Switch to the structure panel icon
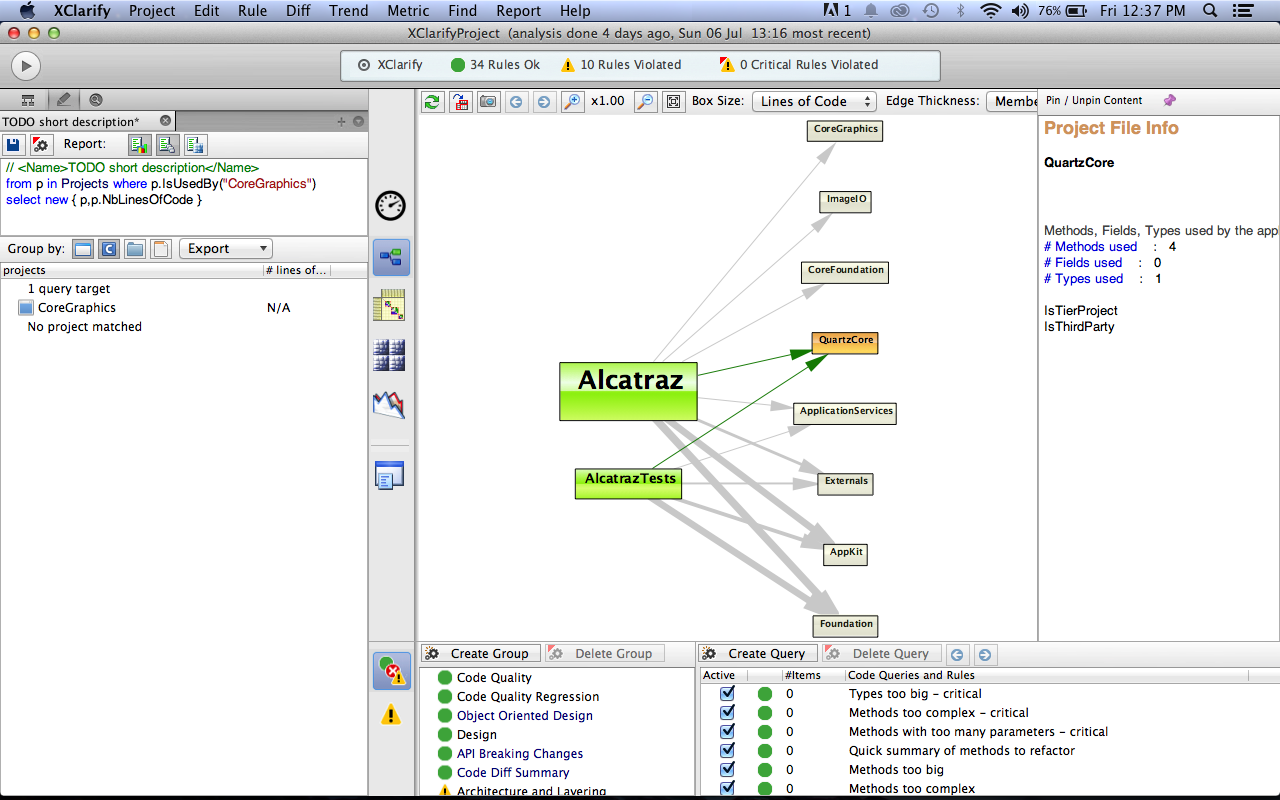The image size is (1280, 800). 28,100
